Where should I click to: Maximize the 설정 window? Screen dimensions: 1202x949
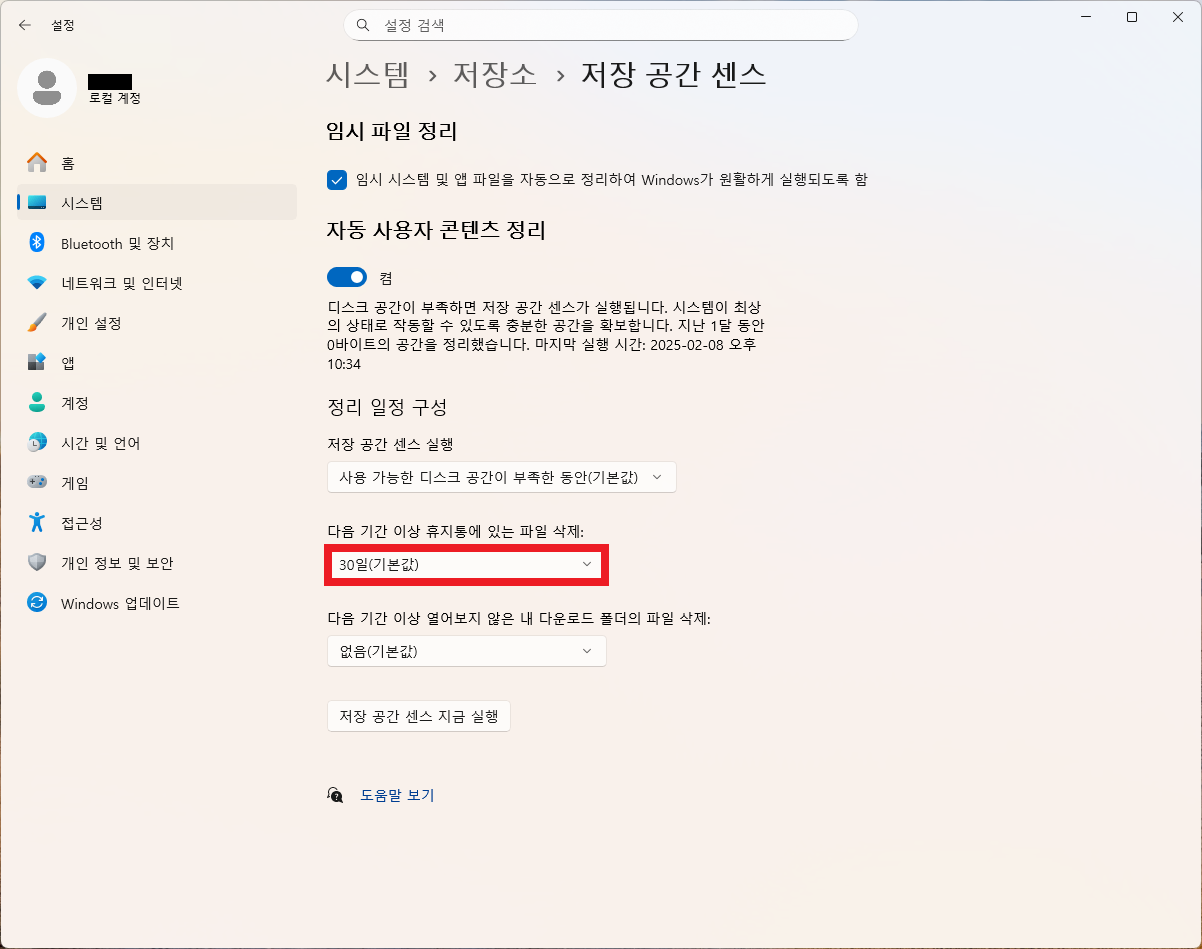point(1132,17)
